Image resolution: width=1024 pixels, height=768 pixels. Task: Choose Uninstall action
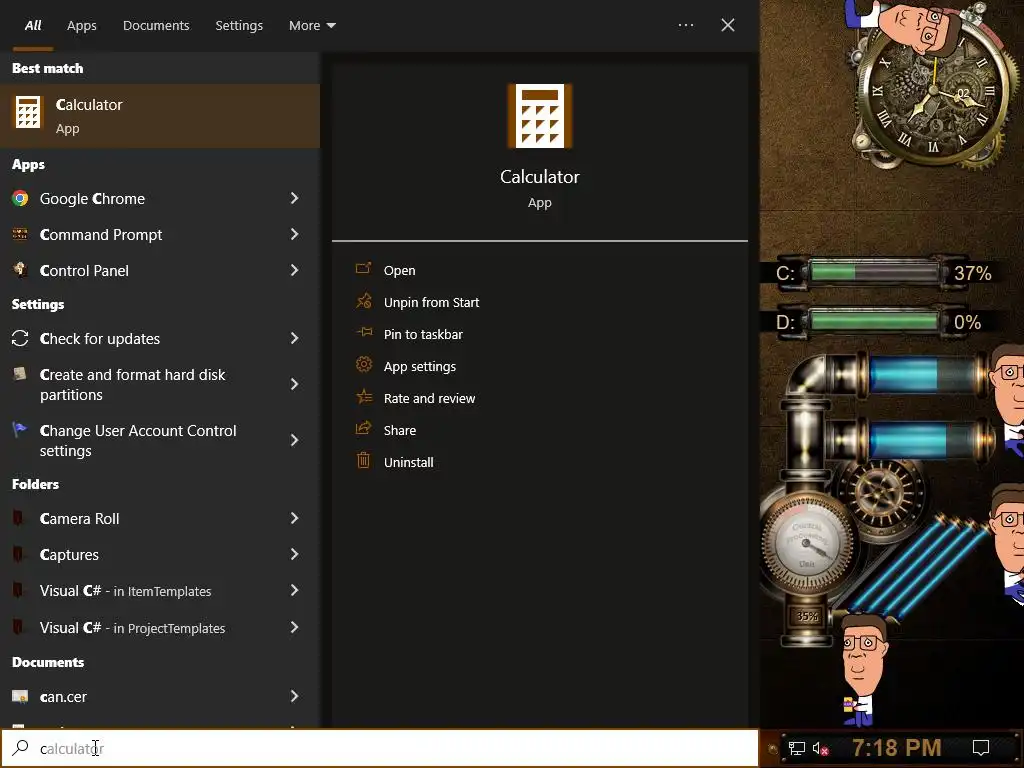[409, 462]
